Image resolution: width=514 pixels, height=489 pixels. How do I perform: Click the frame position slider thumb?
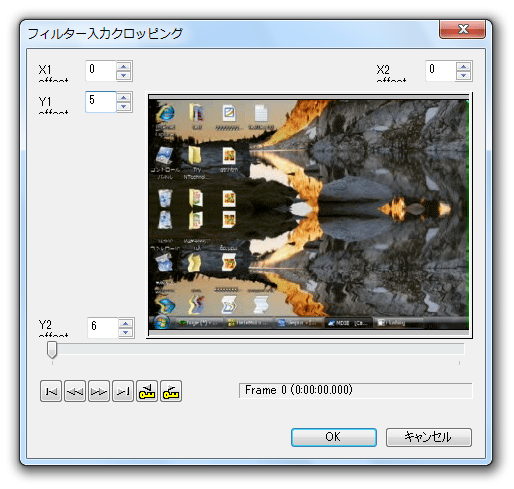click(52, 350)
